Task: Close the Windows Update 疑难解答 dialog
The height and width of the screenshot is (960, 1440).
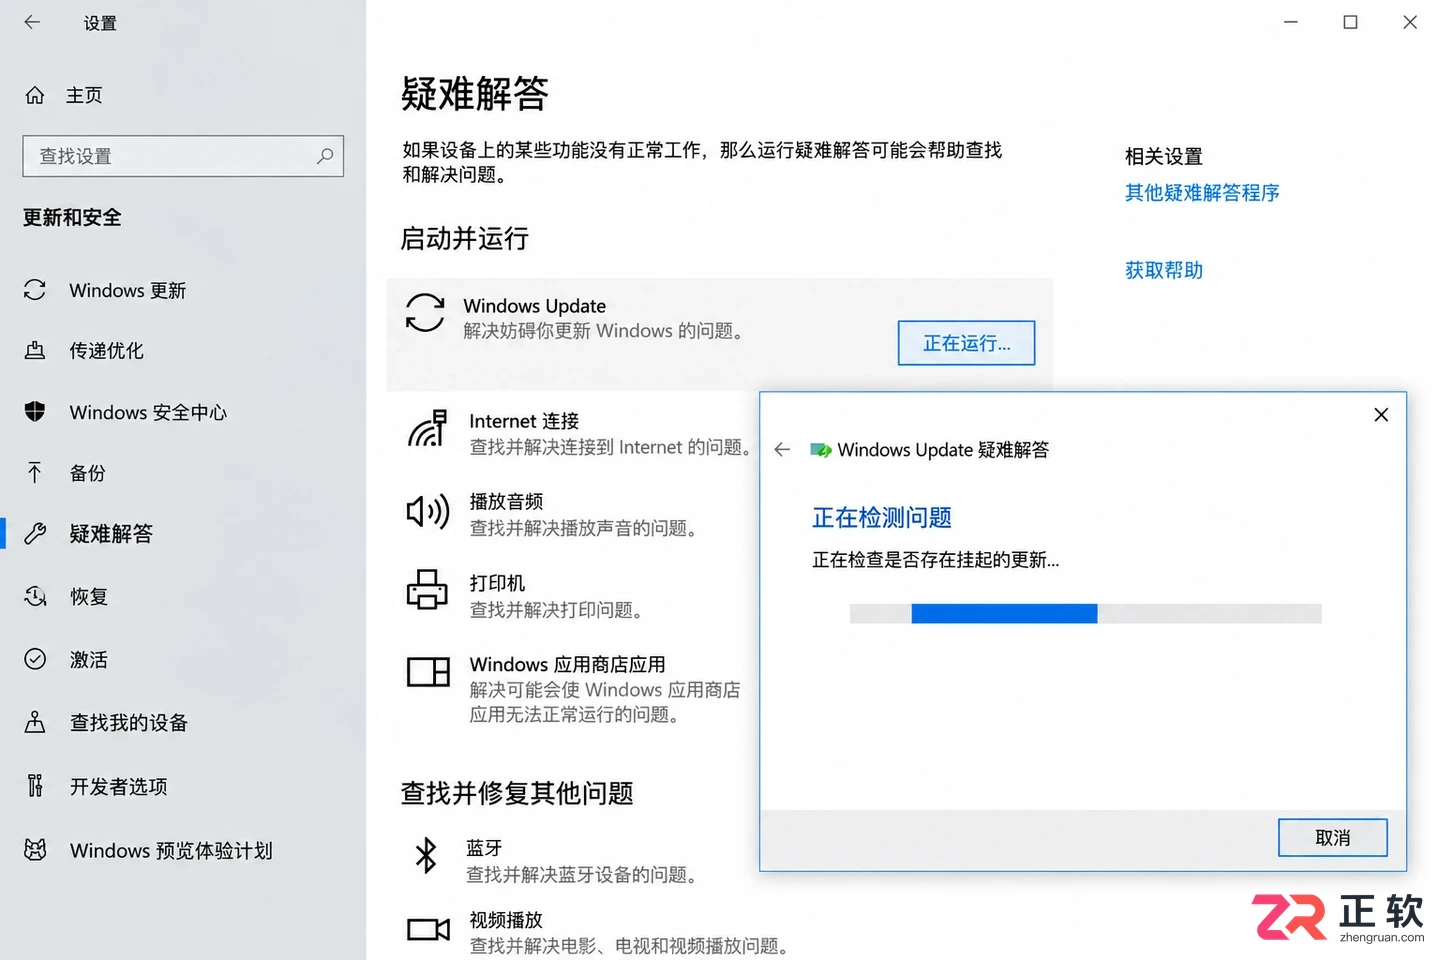Action: click(x=1381, y=414)
